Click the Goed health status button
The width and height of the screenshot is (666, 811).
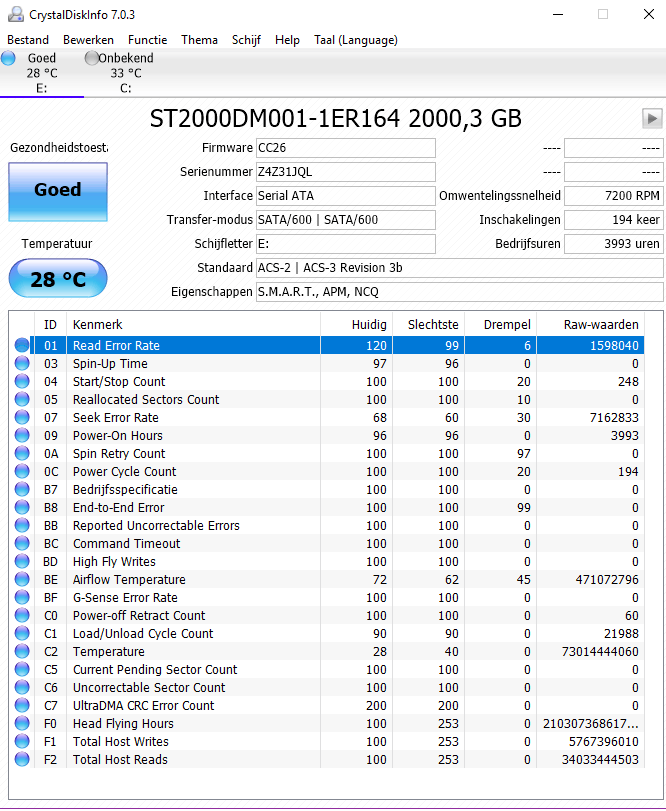point(58,192)
